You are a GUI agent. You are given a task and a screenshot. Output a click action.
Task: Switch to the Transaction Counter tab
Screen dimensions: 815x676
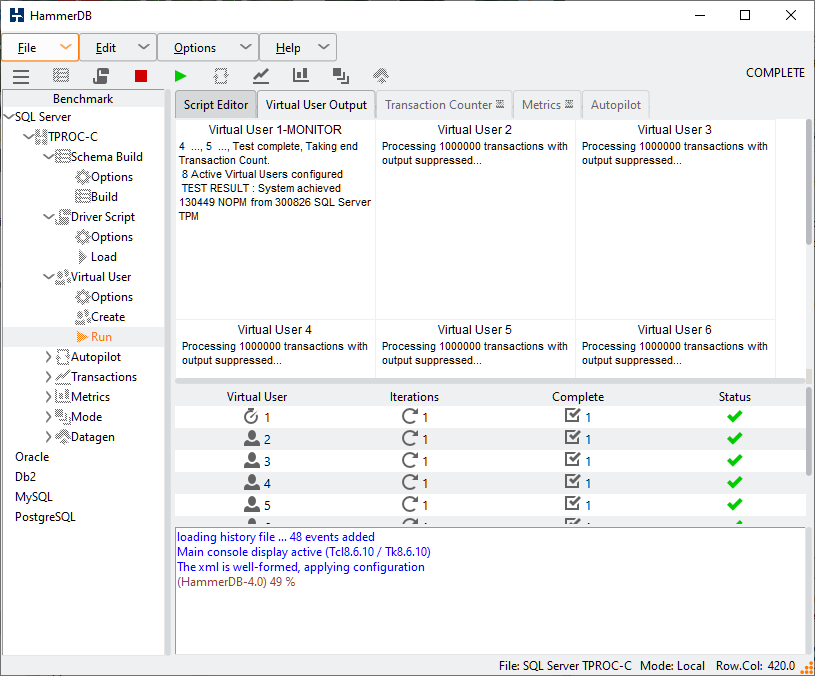tap(444, 105)
